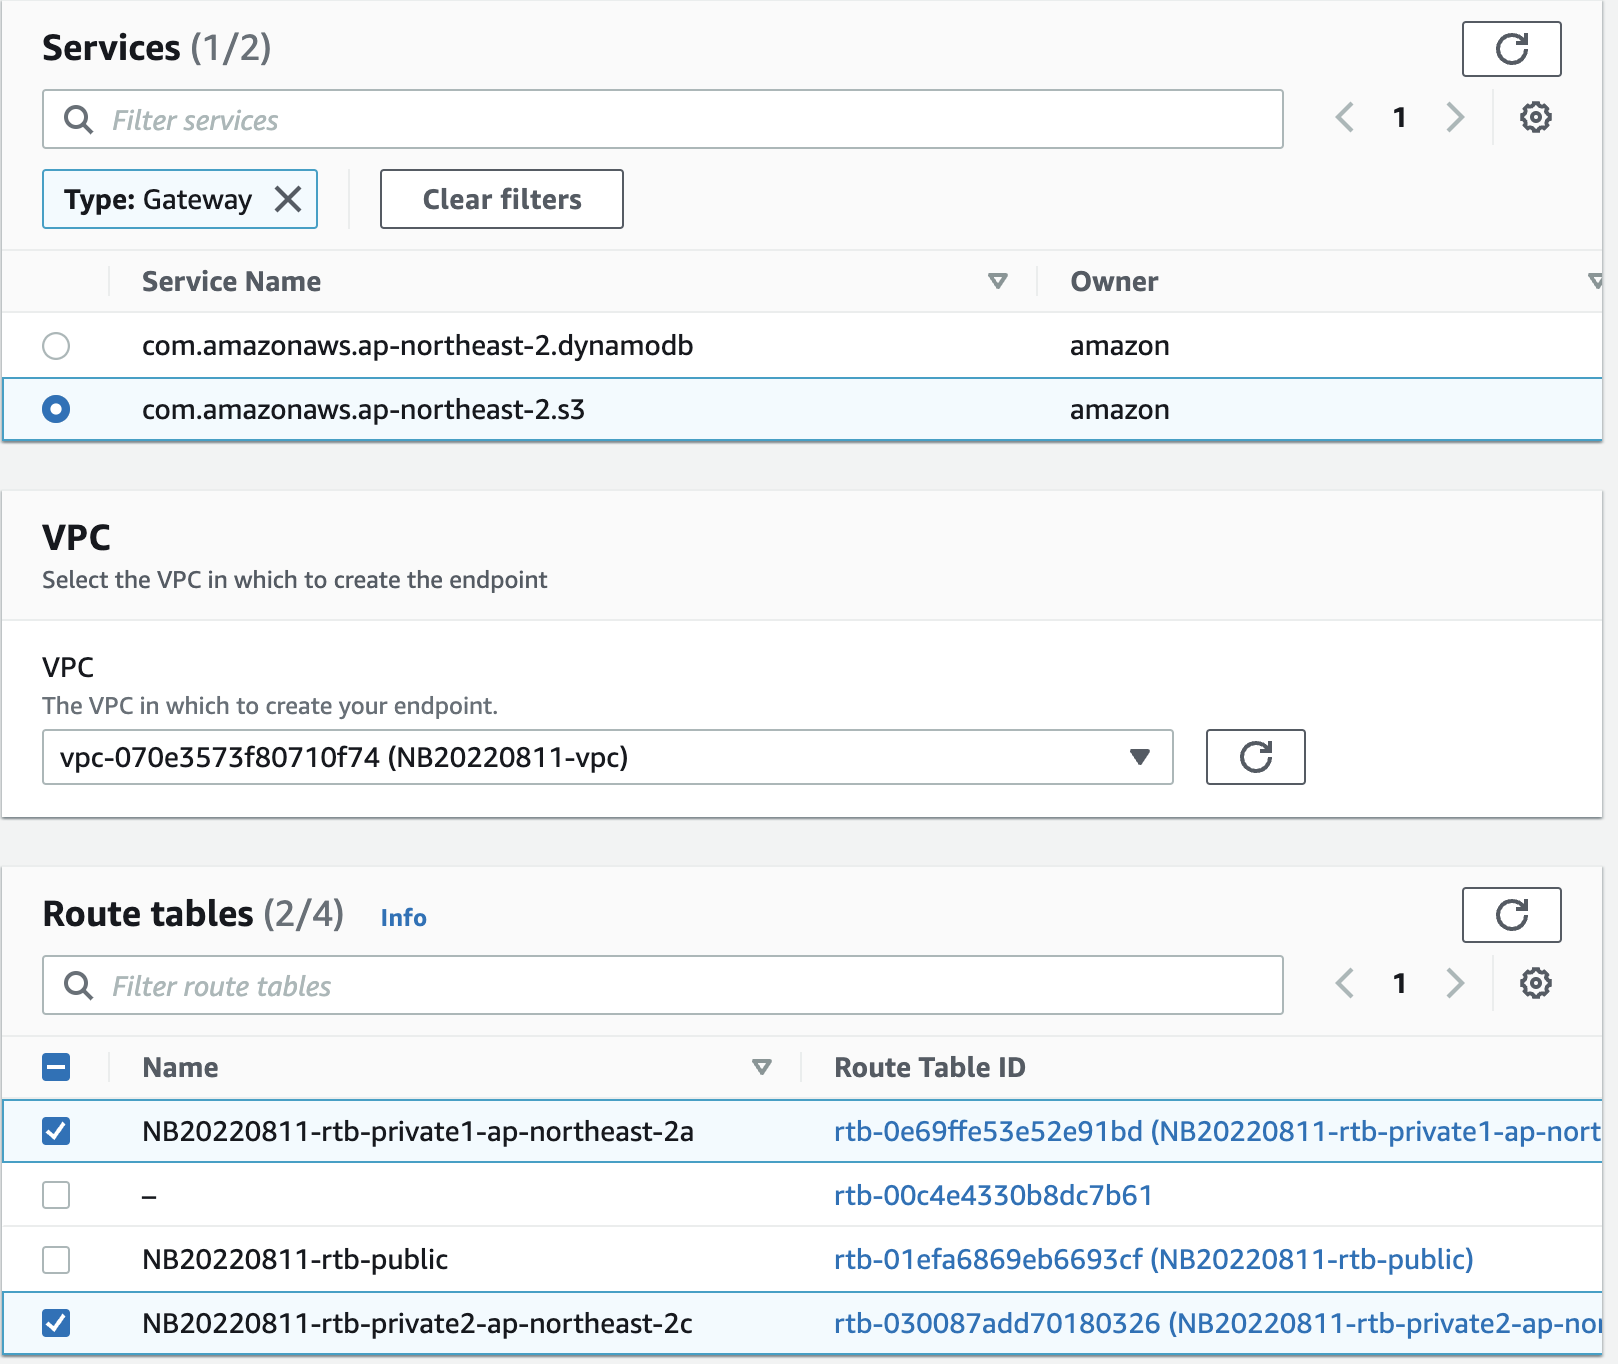Go to previous page of Route tables
Viewport: 1618px width, 1364px height.
1345,984
